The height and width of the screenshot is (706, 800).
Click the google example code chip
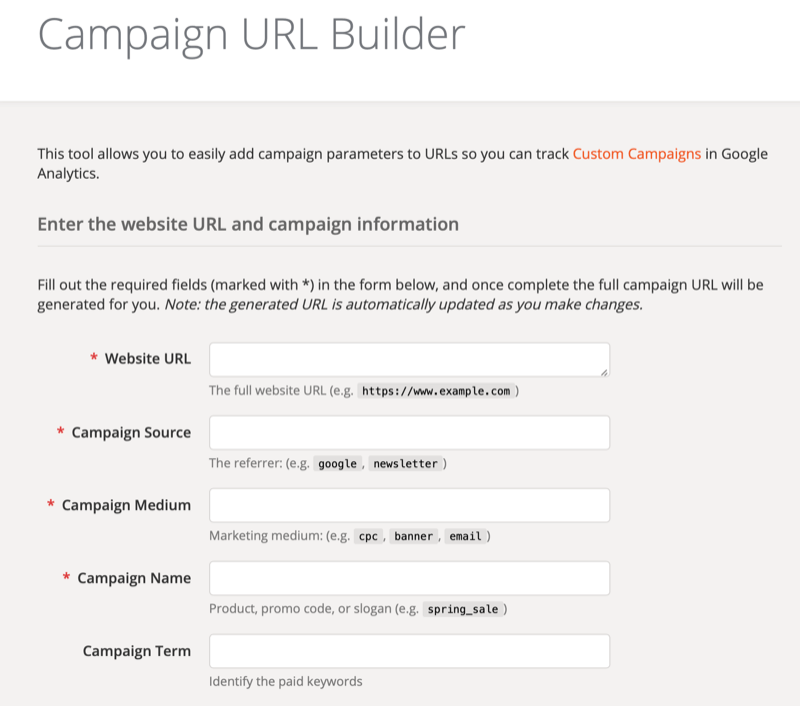click(x=337, y=464)
